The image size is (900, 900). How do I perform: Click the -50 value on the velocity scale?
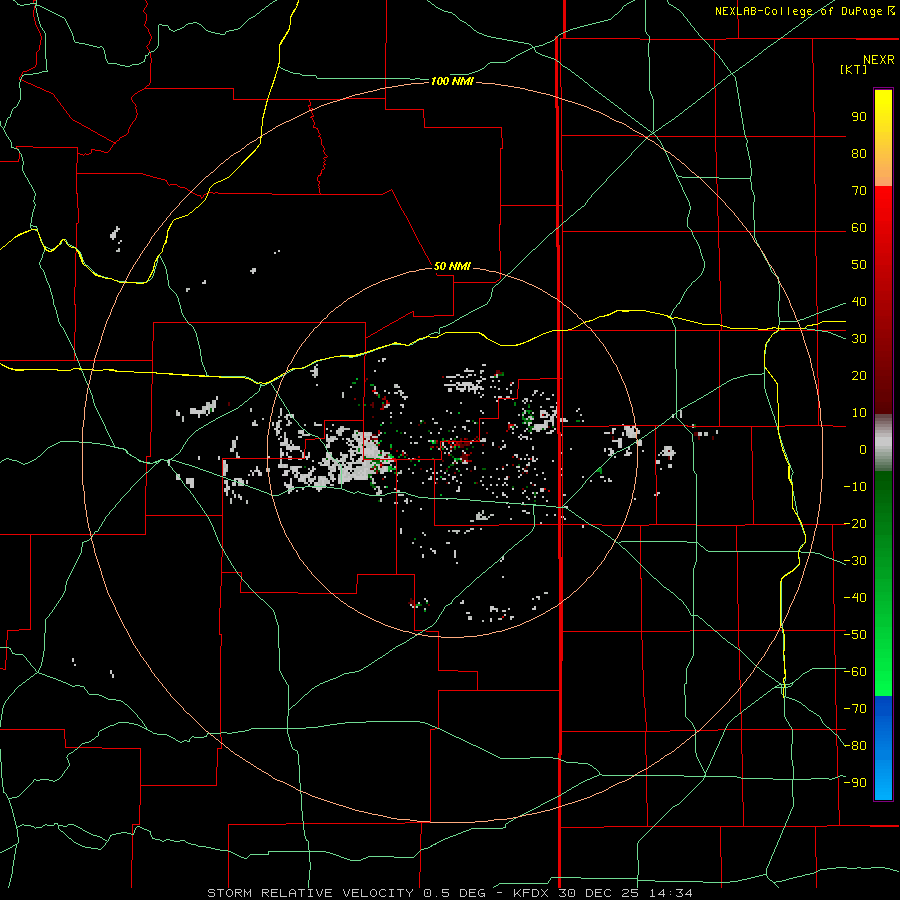(x=855, y=635)
